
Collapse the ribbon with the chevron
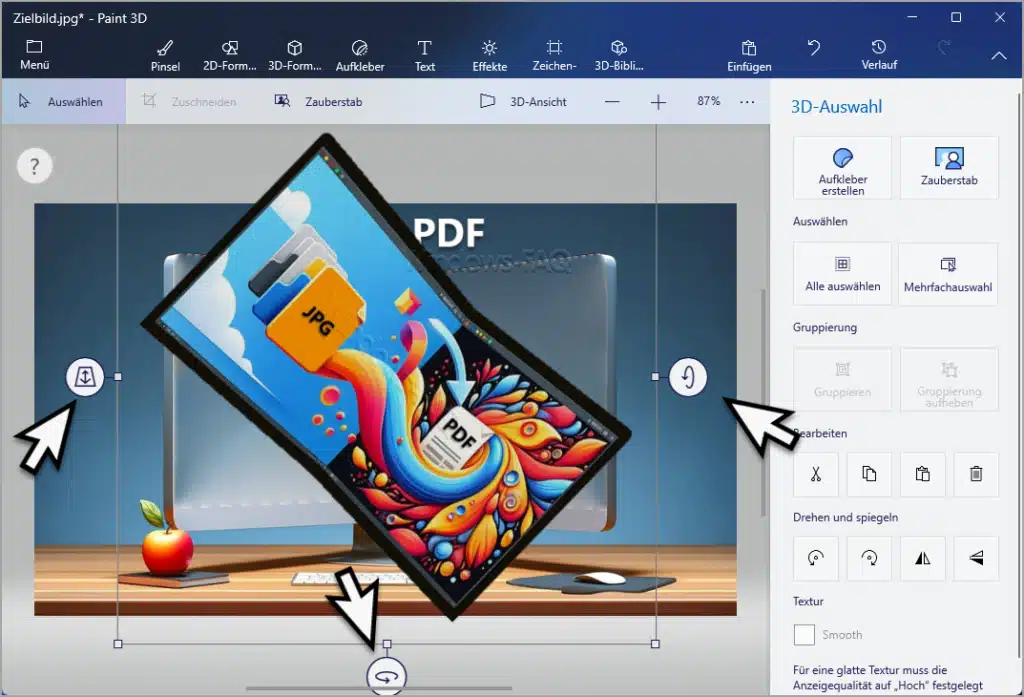[x=999, y=56]
